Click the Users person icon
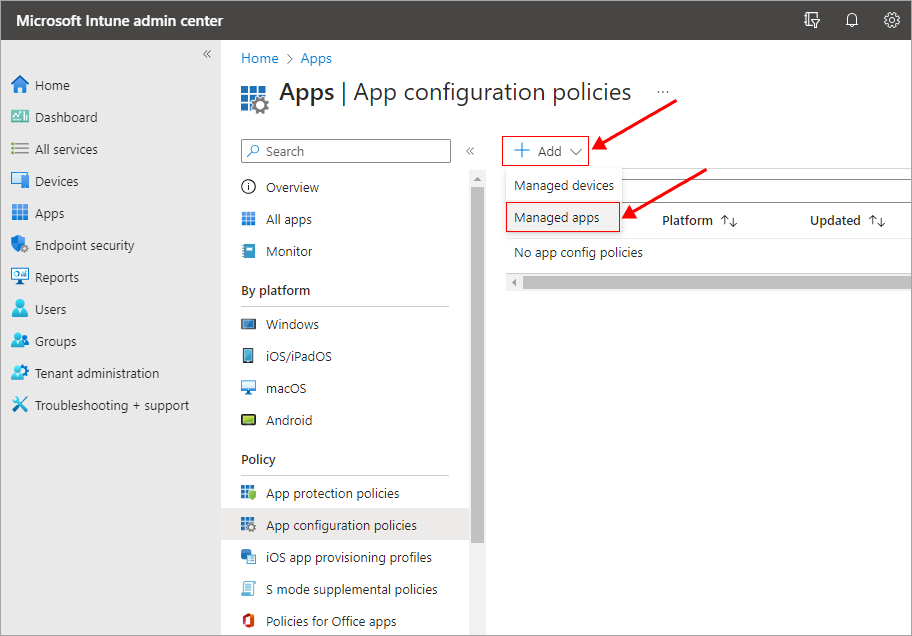 point(20,308)
